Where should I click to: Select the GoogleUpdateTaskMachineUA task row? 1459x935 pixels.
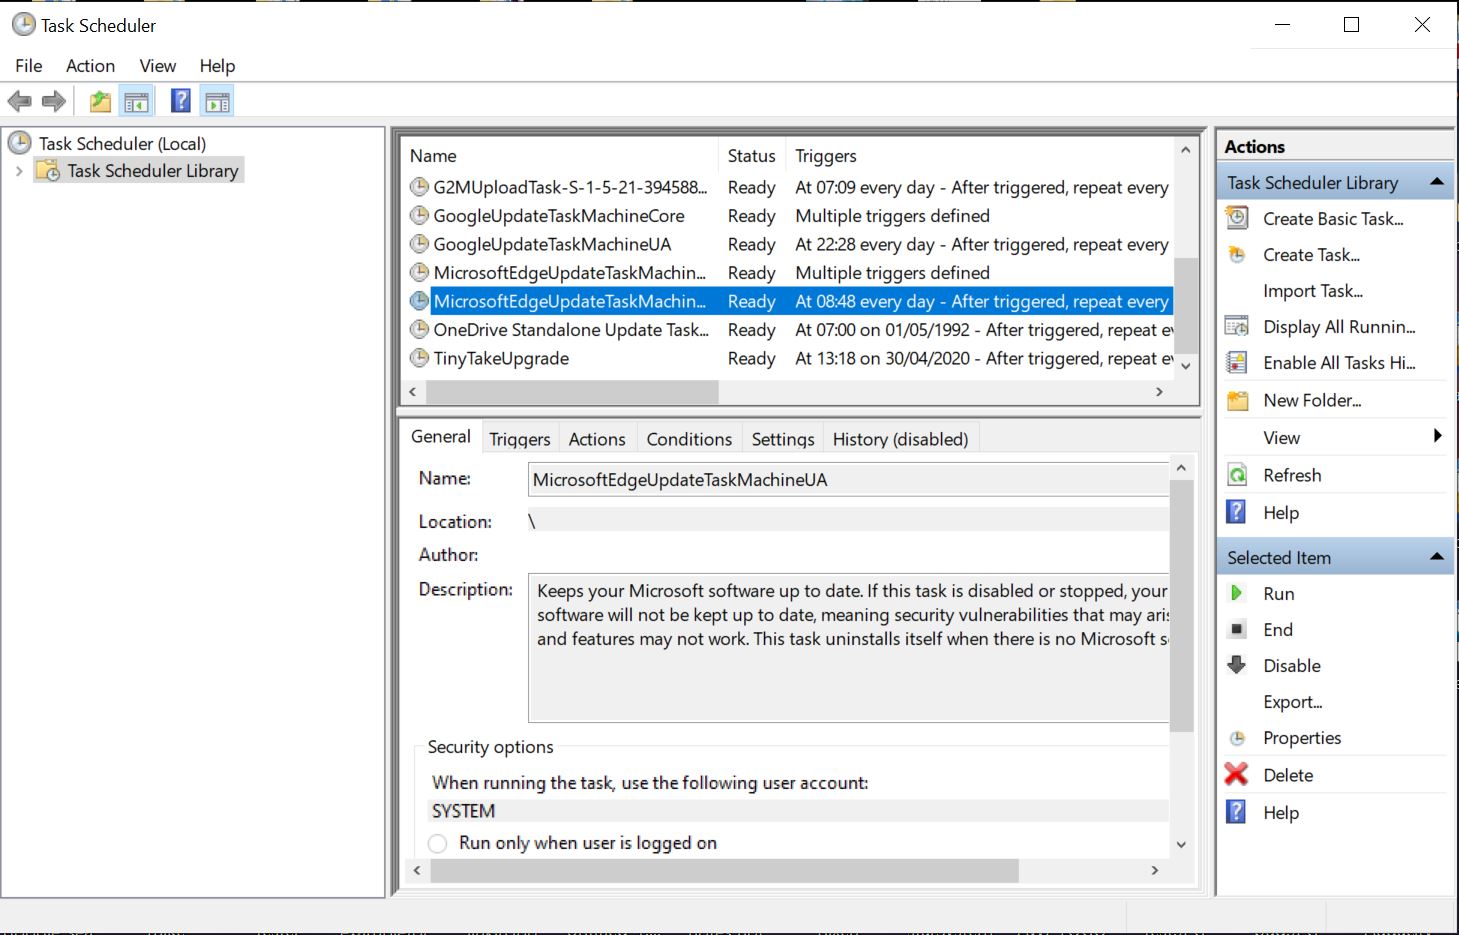788,244
